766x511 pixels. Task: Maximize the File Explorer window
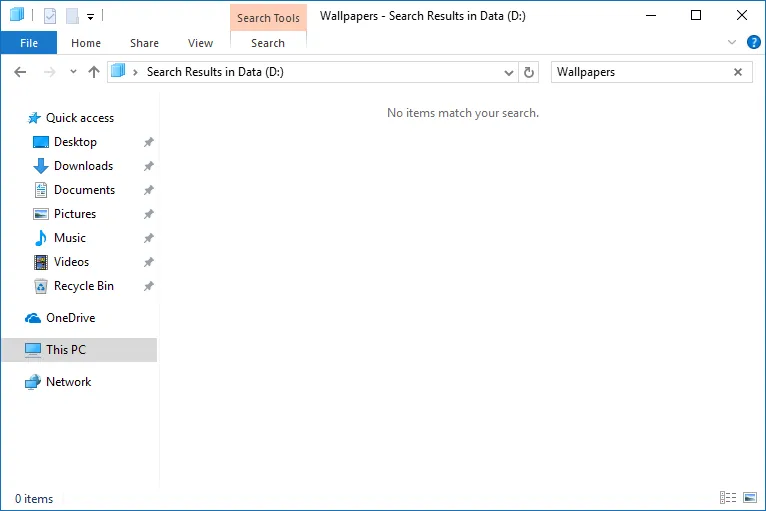(696, 16)
